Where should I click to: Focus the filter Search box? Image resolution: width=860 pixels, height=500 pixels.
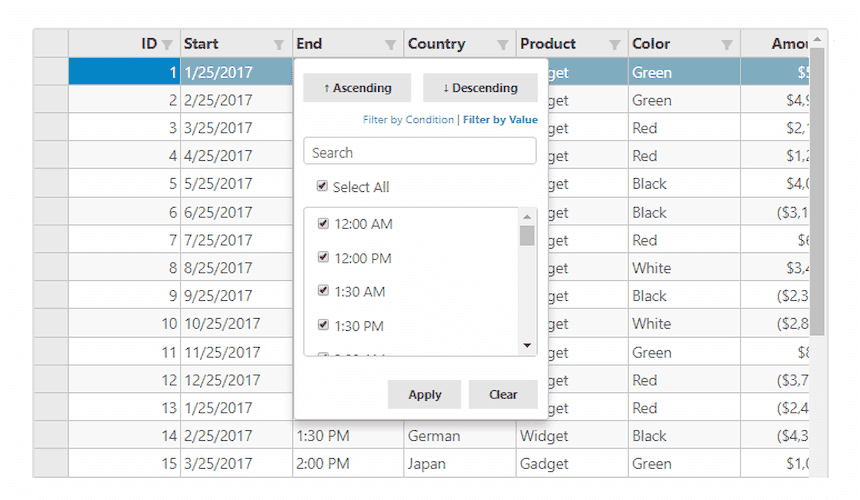pyautogui.click(x=420, y=151)
